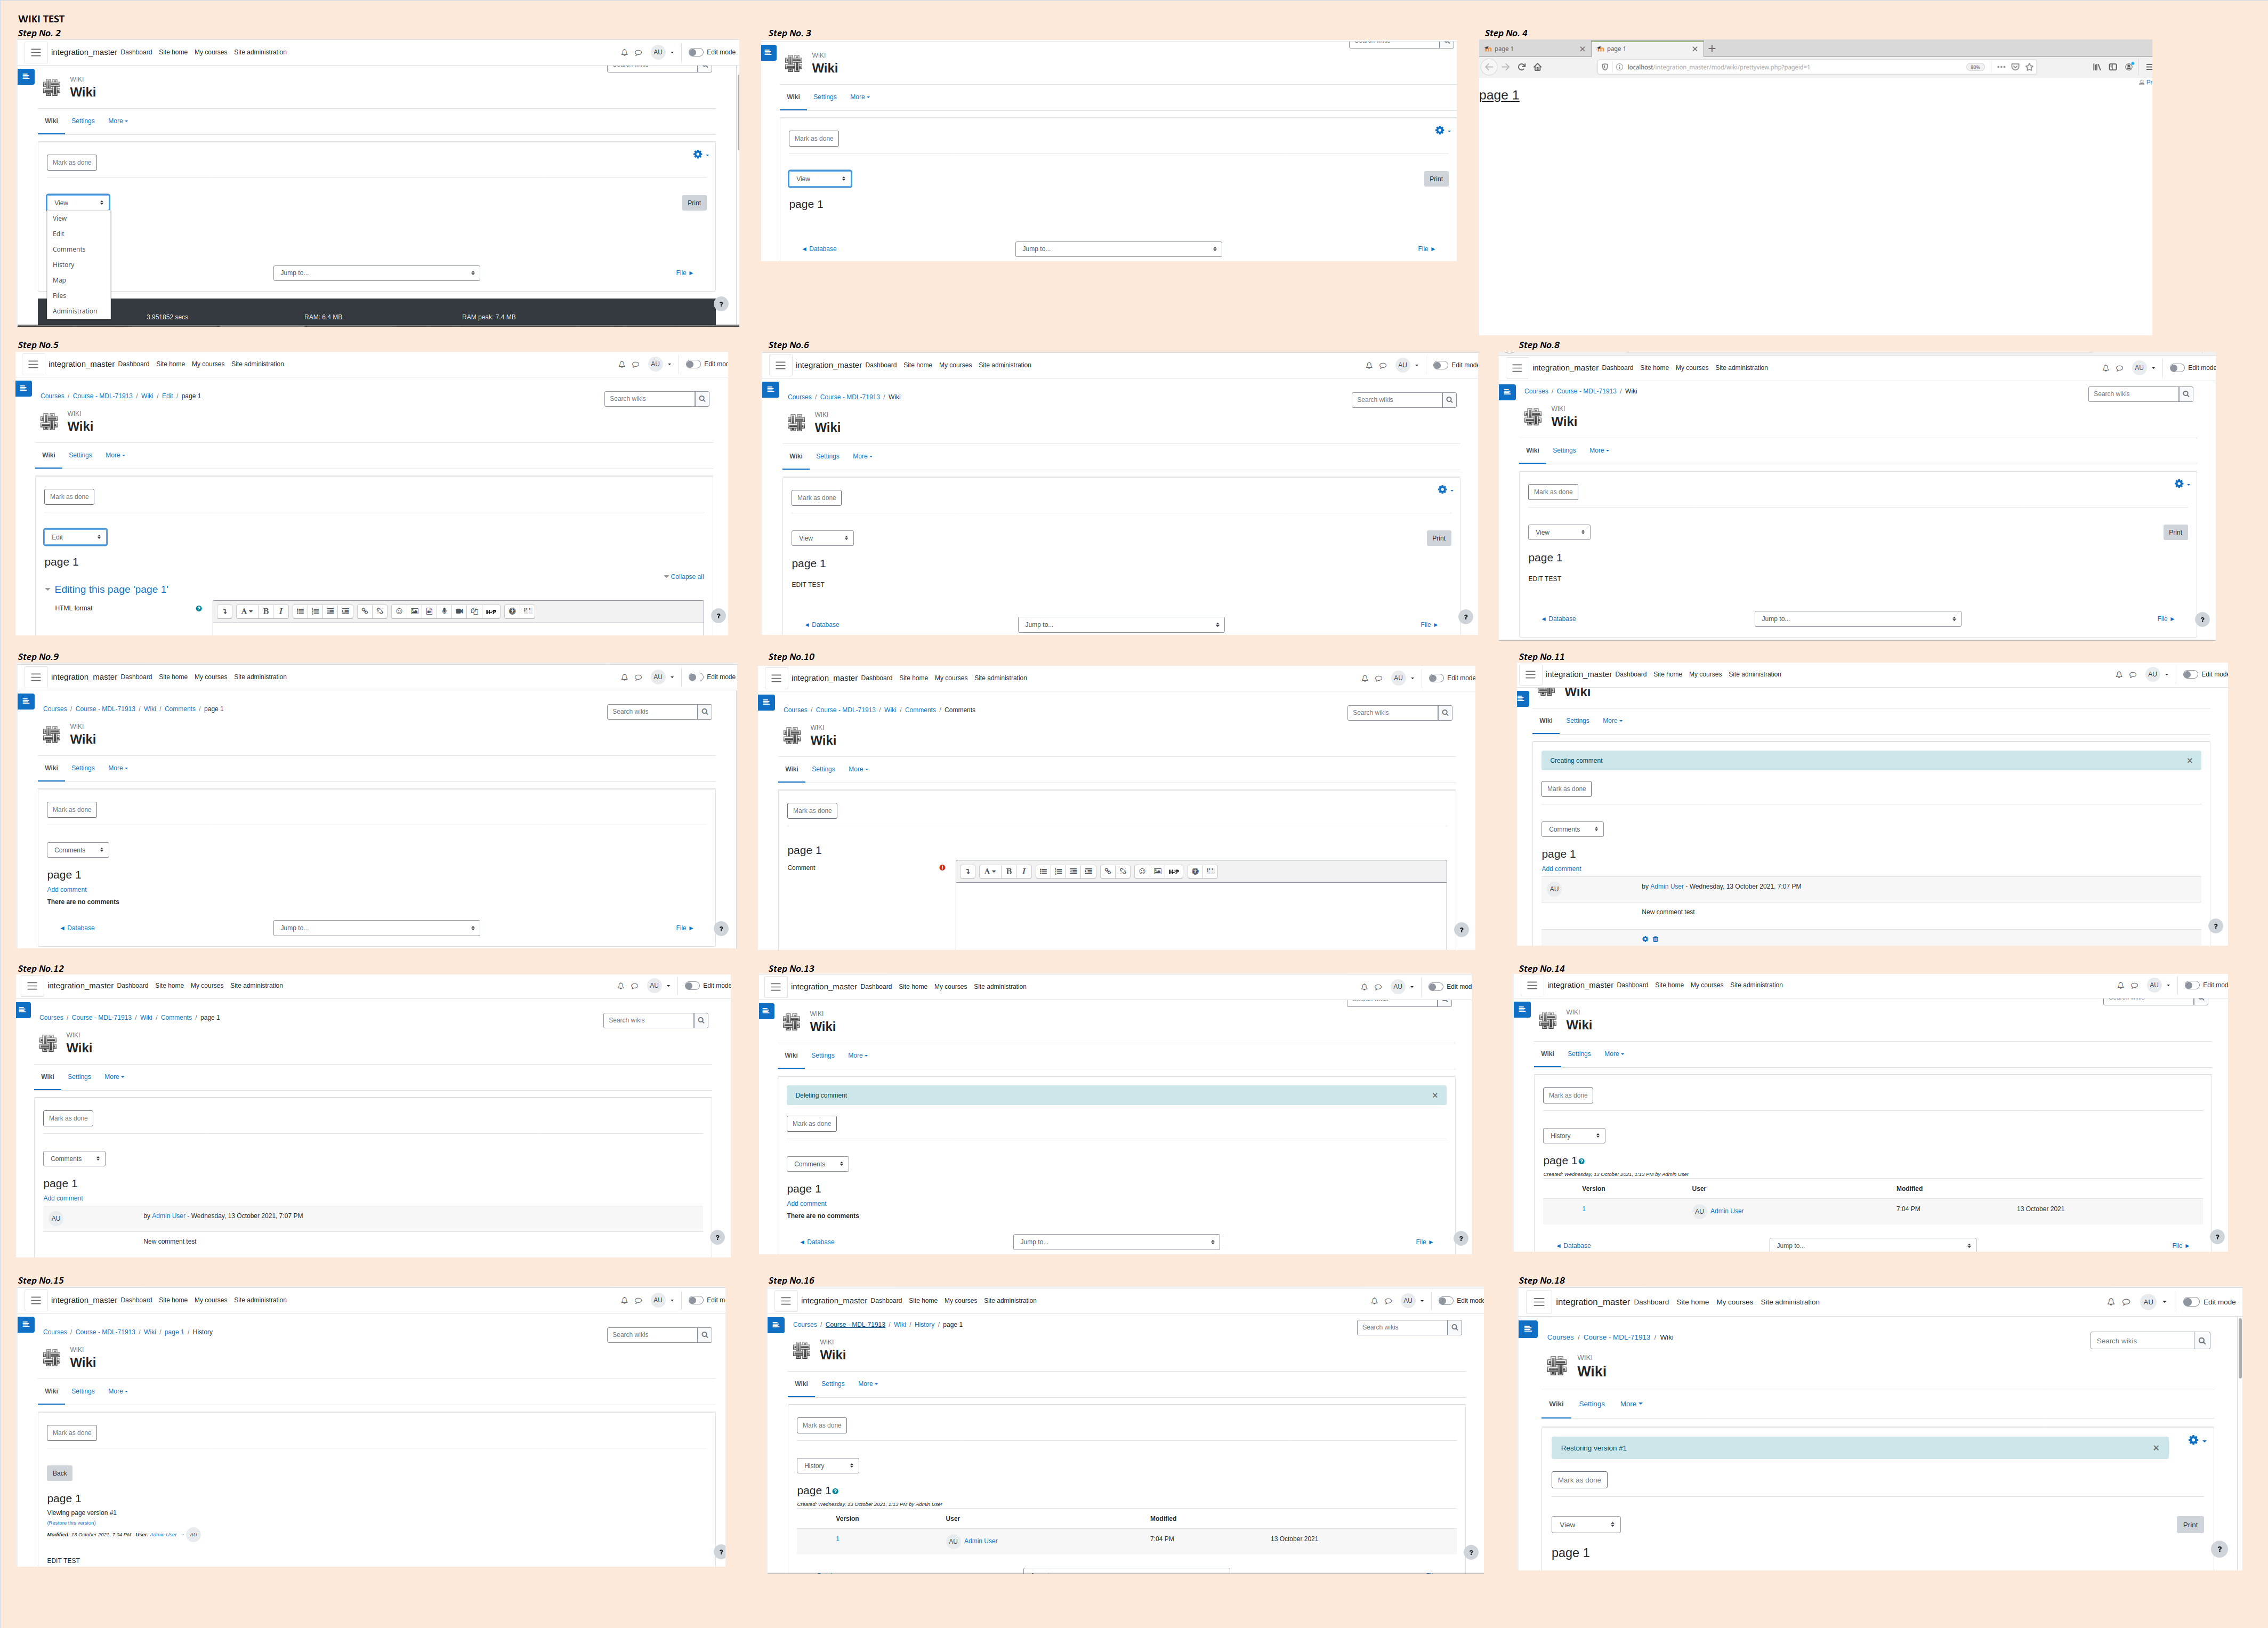This screenshot has height=1628, width=2268.
Task: Click the notification bell in Step 2
Action: pos(624,52)
